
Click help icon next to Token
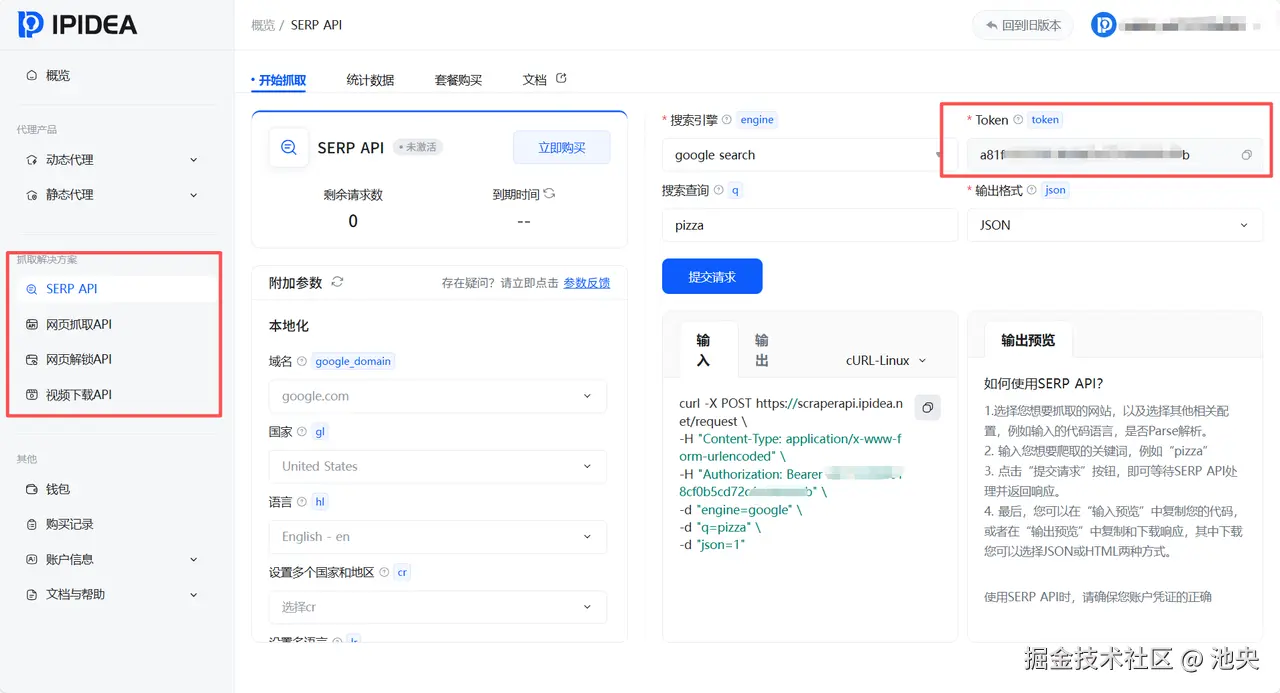pyautogui.click(x=1018, y=119)
